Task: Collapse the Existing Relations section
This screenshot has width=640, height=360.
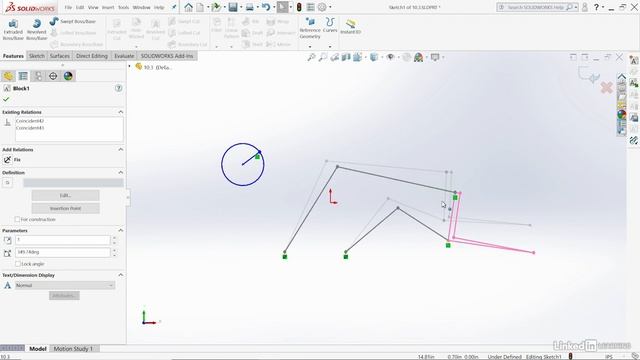Action: click(x=120, y=112)
